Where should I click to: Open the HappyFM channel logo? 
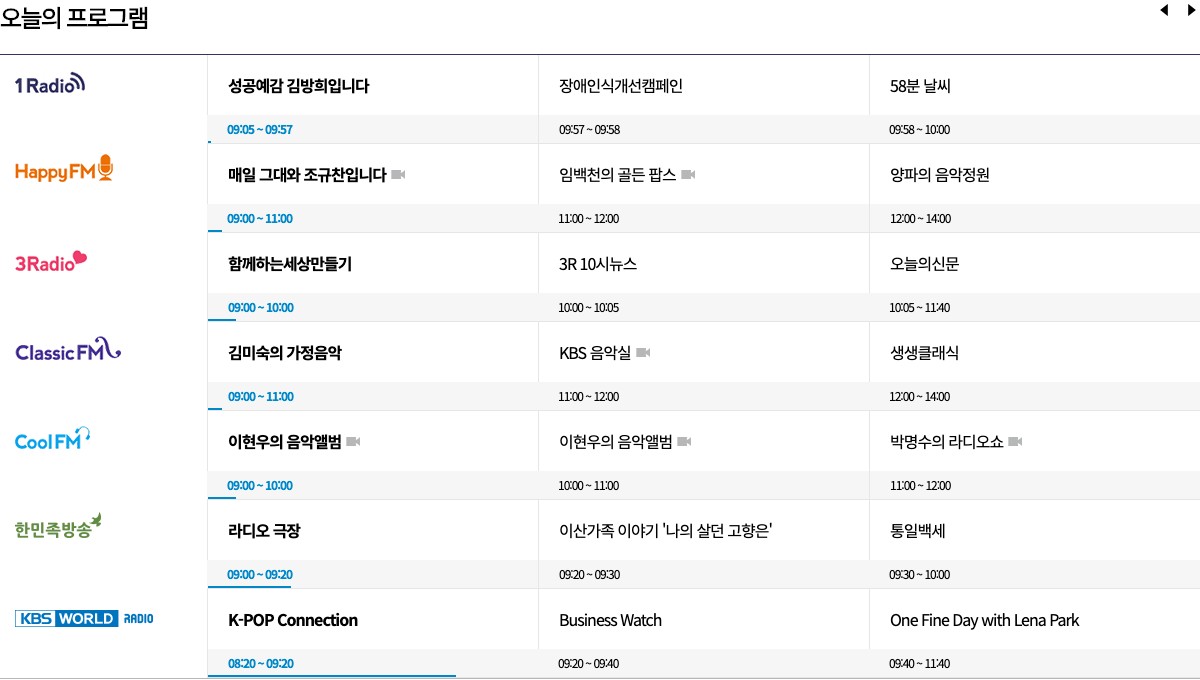[x=64, y=170]
